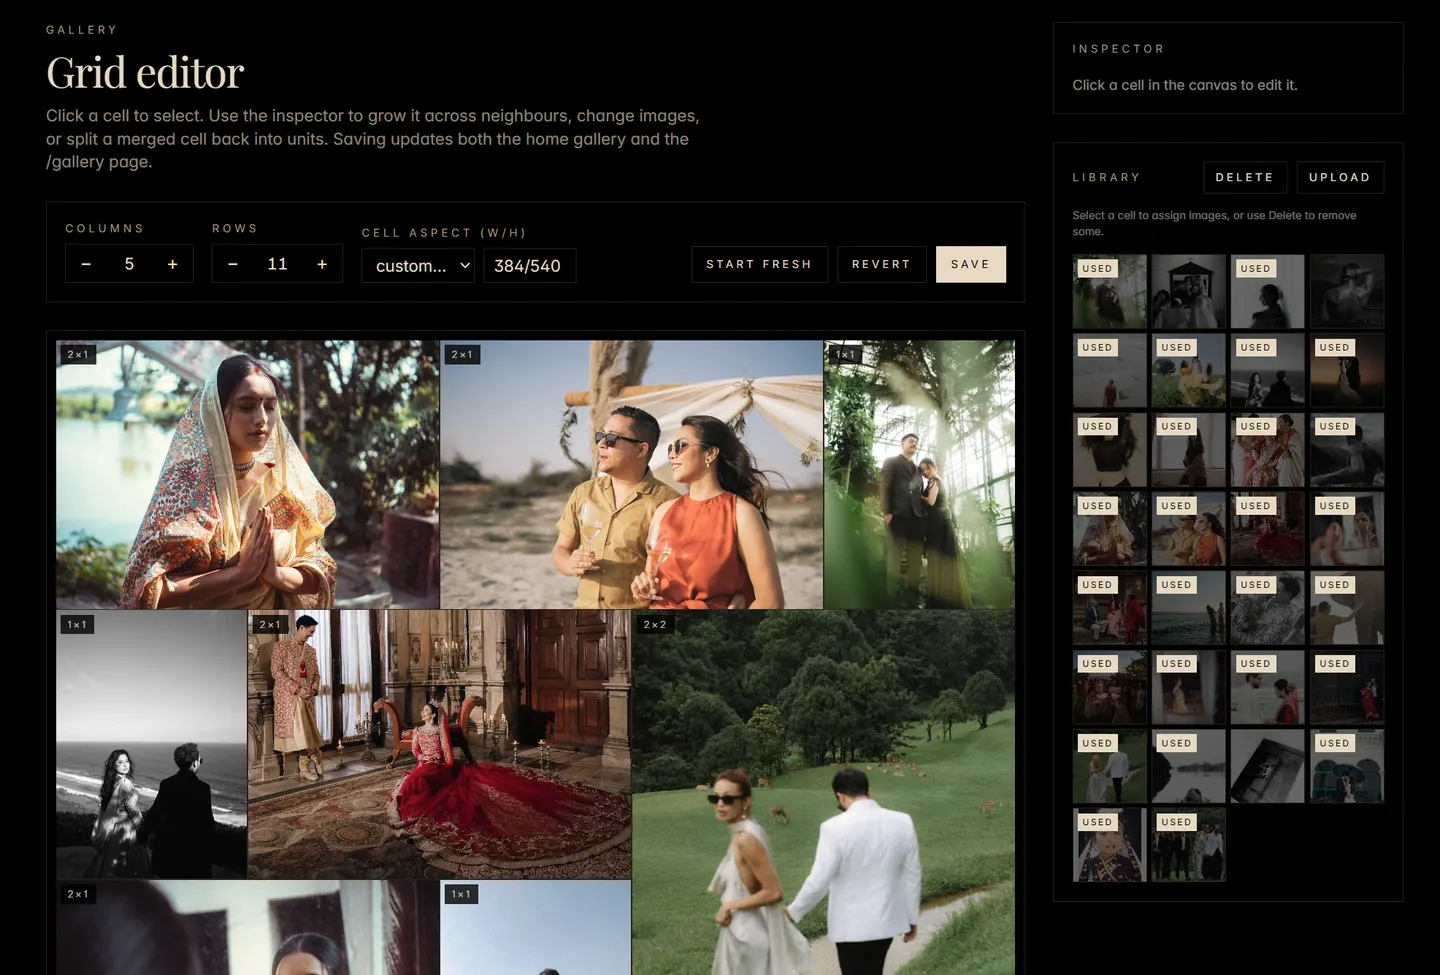The width and height of the screenshot is (1440, 975).
Task: Select the black-and-white seaside couple canvas cell
Action: [x=152, y=745]
